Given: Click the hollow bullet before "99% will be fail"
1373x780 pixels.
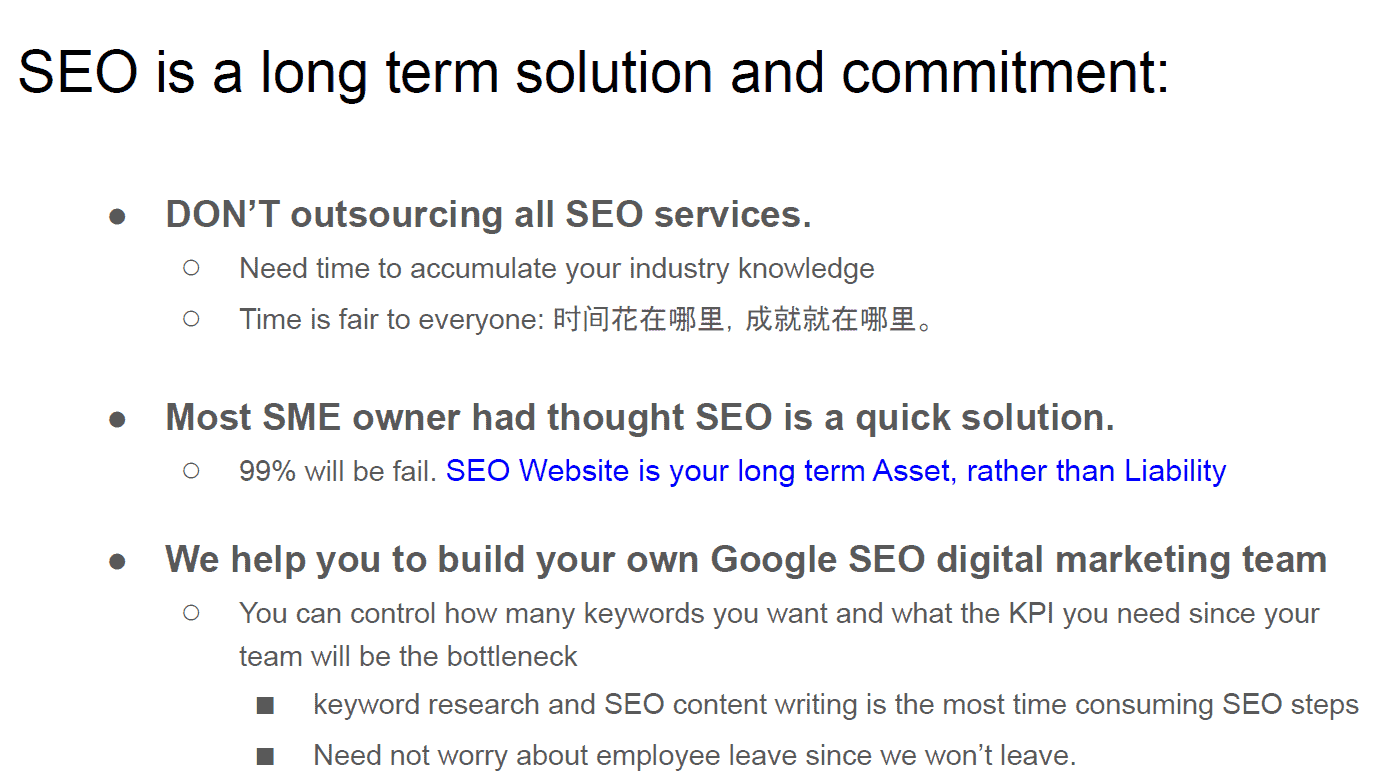Looking at the screenshot, I should [191, 470].
